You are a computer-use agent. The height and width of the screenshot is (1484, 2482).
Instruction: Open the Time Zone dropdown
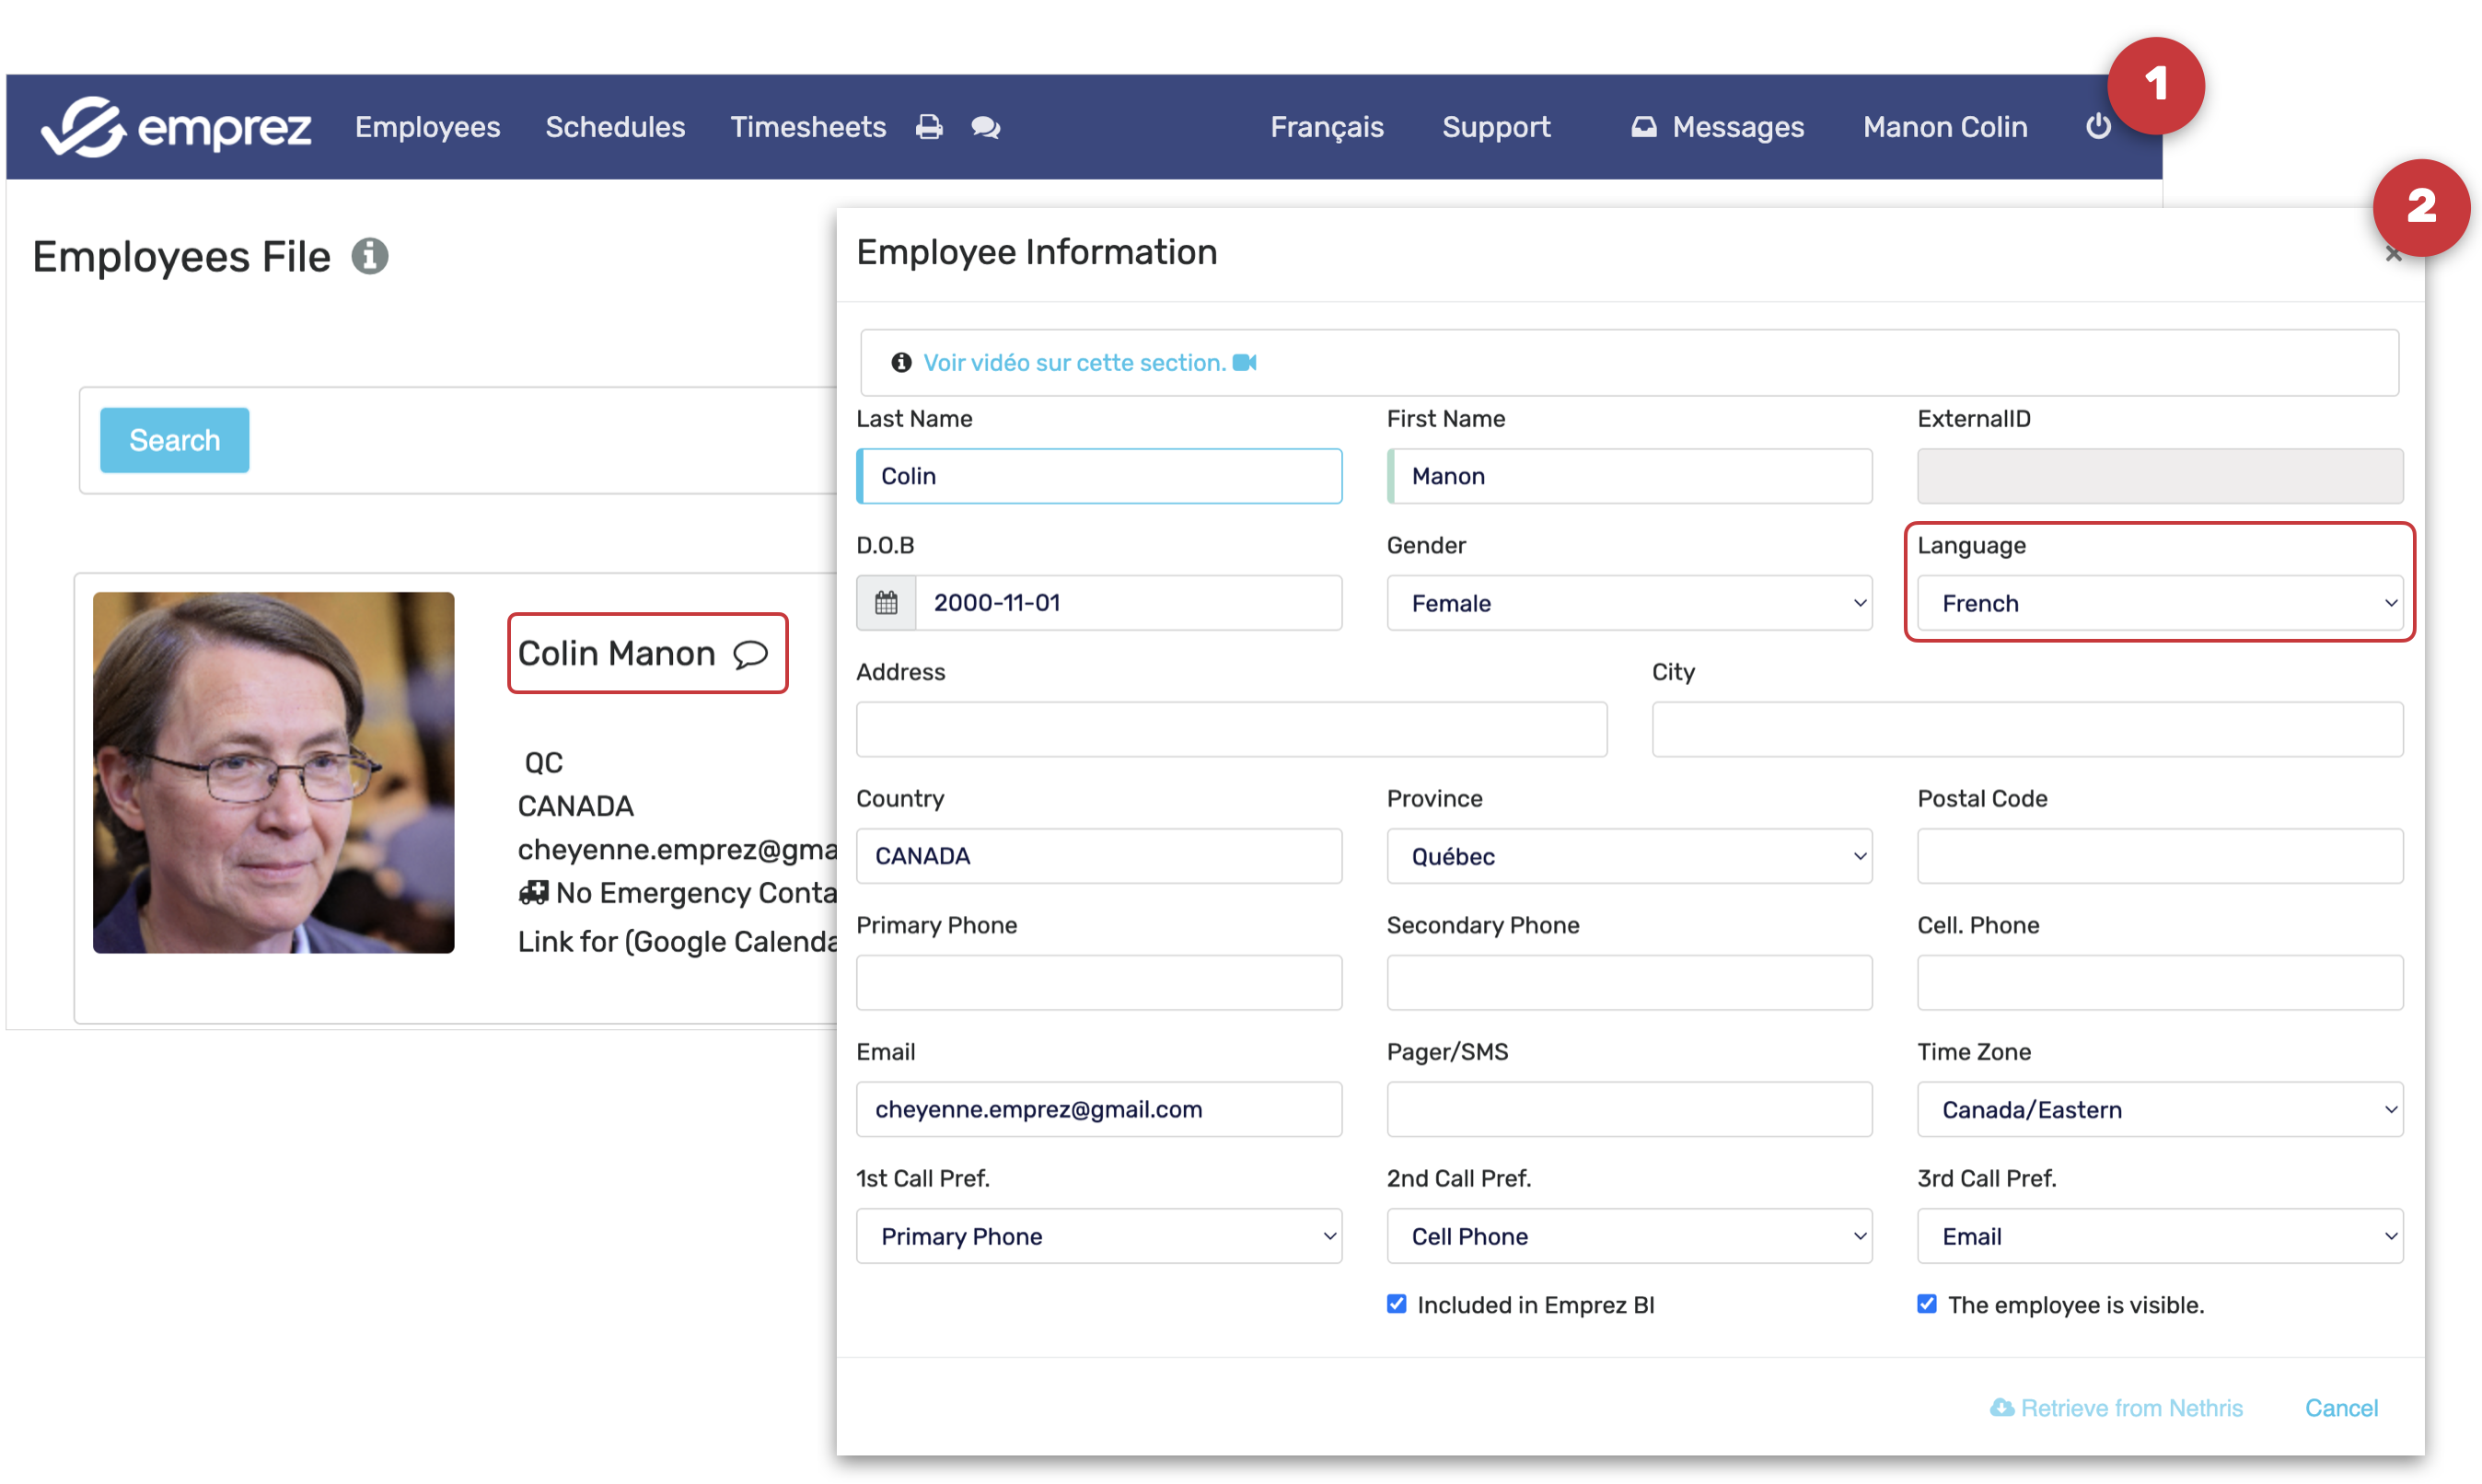2160,1109
